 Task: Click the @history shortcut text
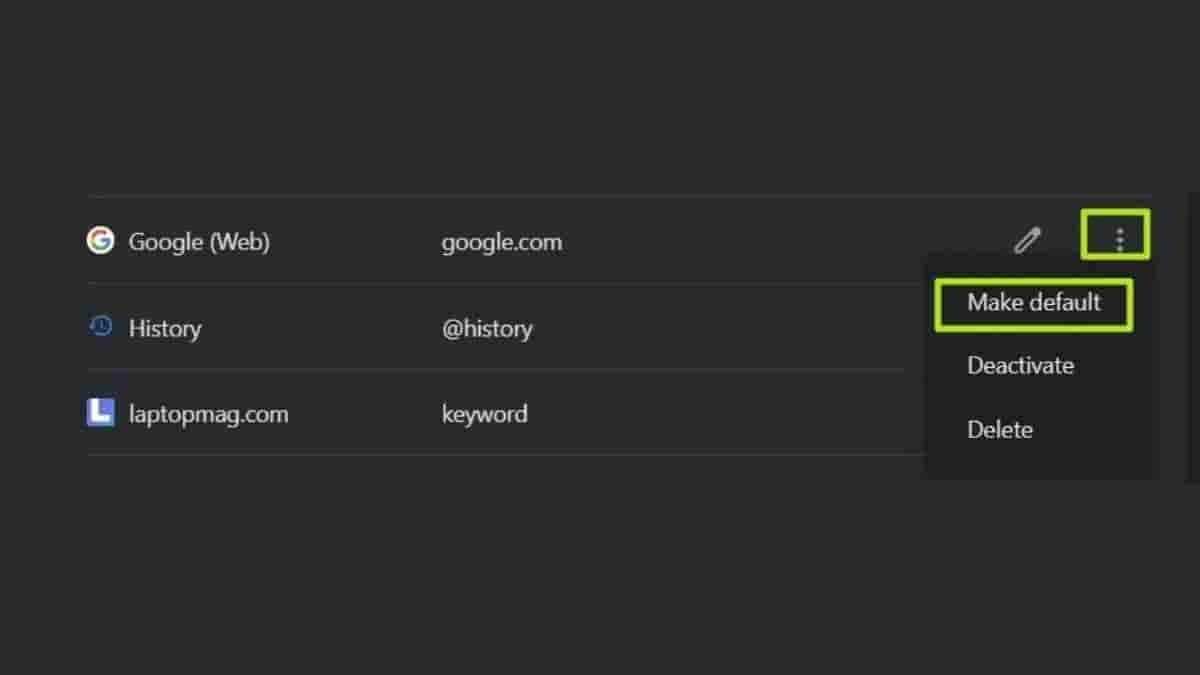(x=487, y=328)
